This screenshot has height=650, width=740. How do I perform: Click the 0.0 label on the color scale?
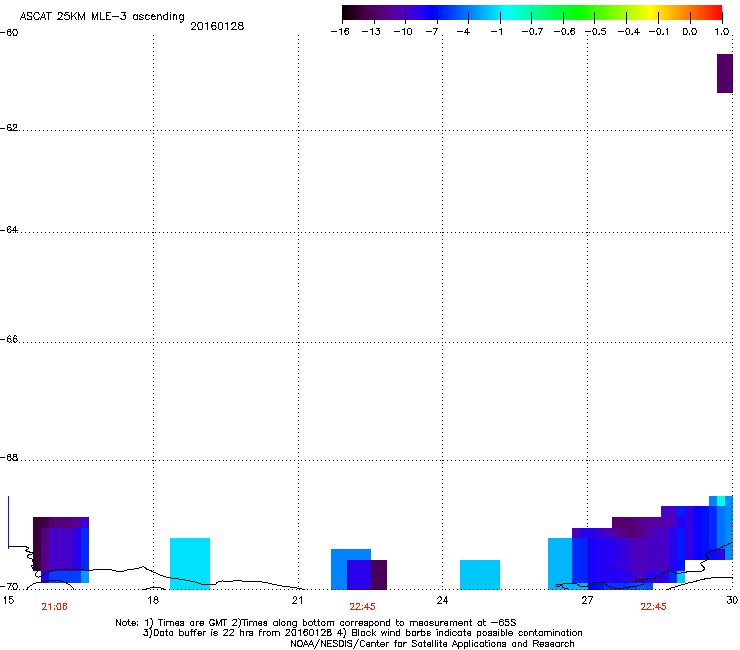(x=690, y=32)
